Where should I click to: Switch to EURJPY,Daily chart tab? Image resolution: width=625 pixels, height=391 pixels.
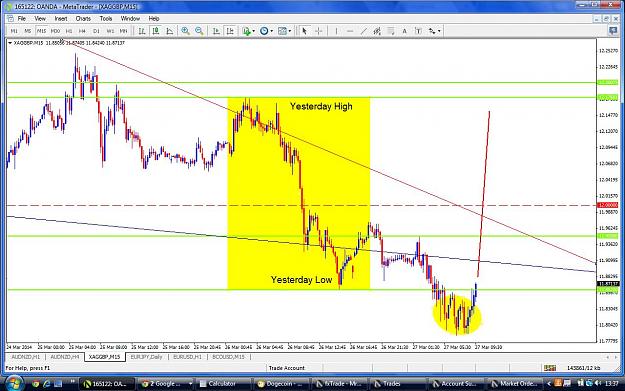(146, 357)
